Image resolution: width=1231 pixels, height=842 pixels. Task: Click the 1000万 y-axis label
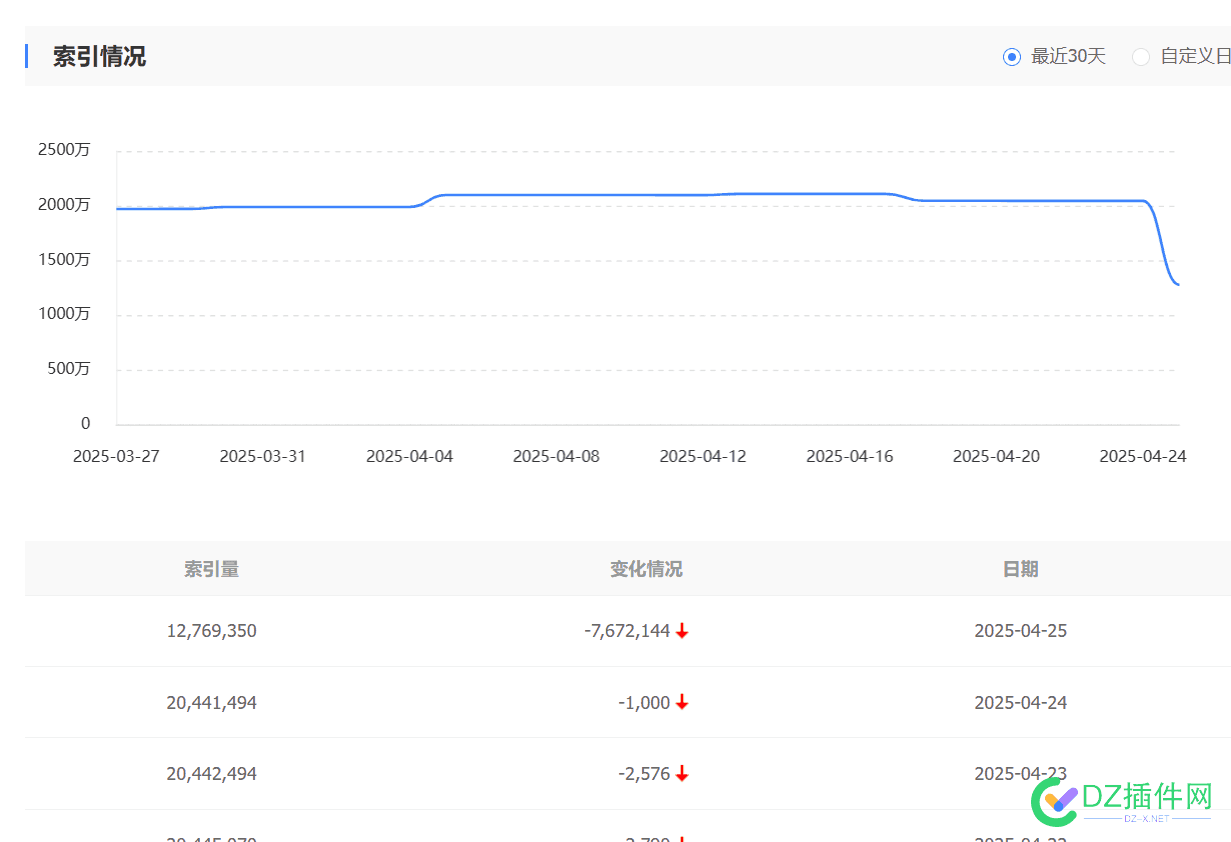(64, 314)
